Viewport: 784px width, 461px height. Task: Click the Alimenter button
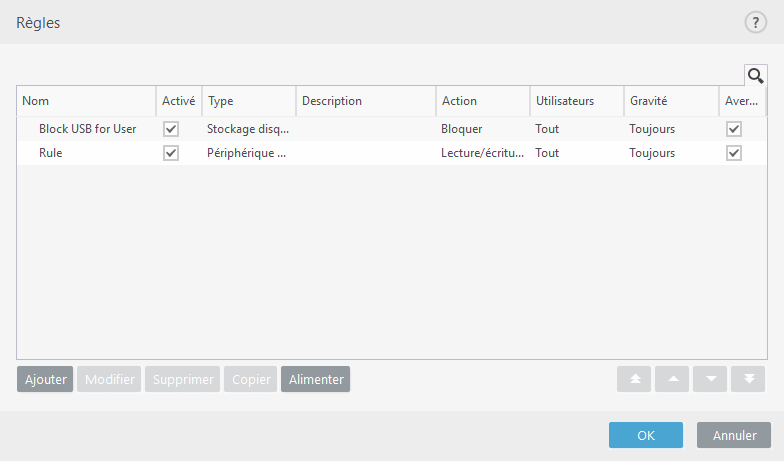316,379
